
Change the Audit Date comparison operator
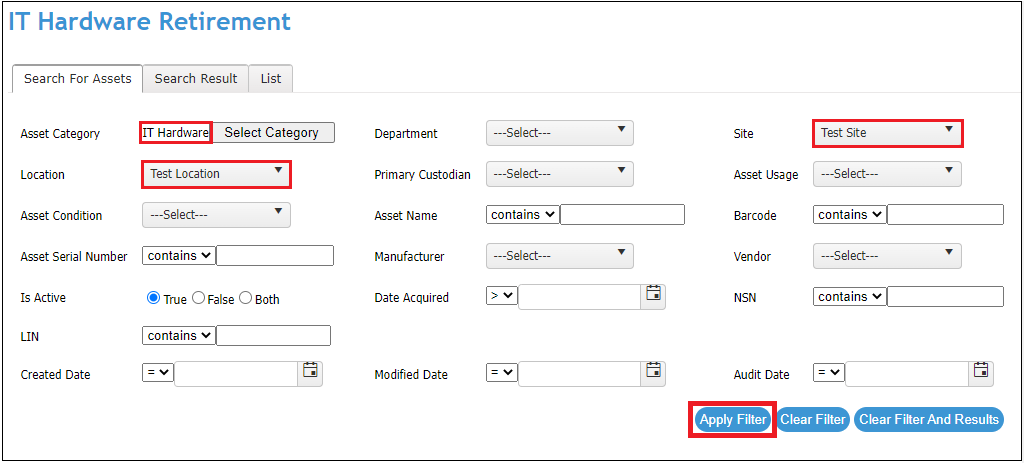pyautogui.click(x=830, y=372)
